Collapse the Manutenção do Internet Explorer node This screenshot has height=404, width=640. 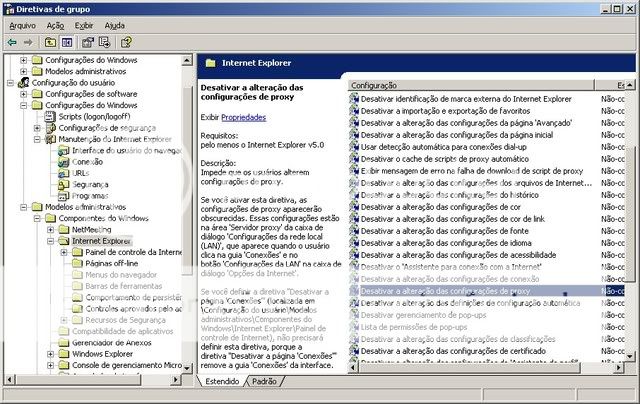click(37, 140)
